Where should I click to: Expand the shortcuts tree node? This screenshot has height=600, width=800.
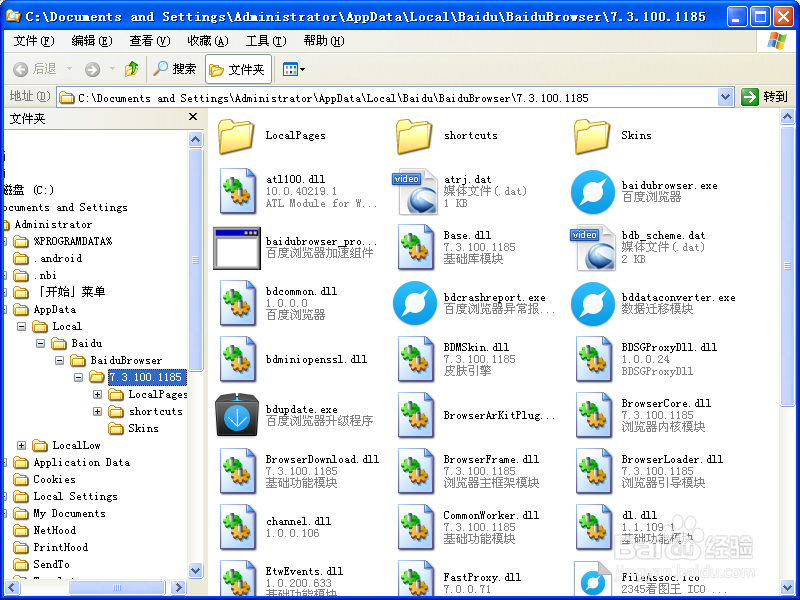[97, 411]
